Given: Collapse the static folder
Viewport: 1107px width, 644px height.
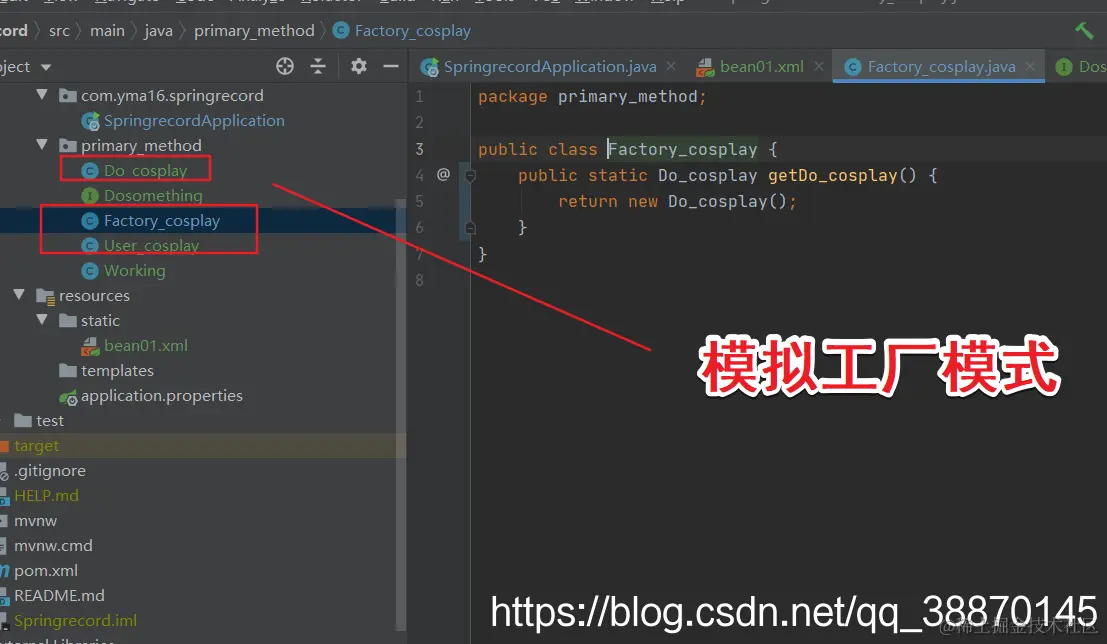Looking at the screenshot, I should [42, 320].
